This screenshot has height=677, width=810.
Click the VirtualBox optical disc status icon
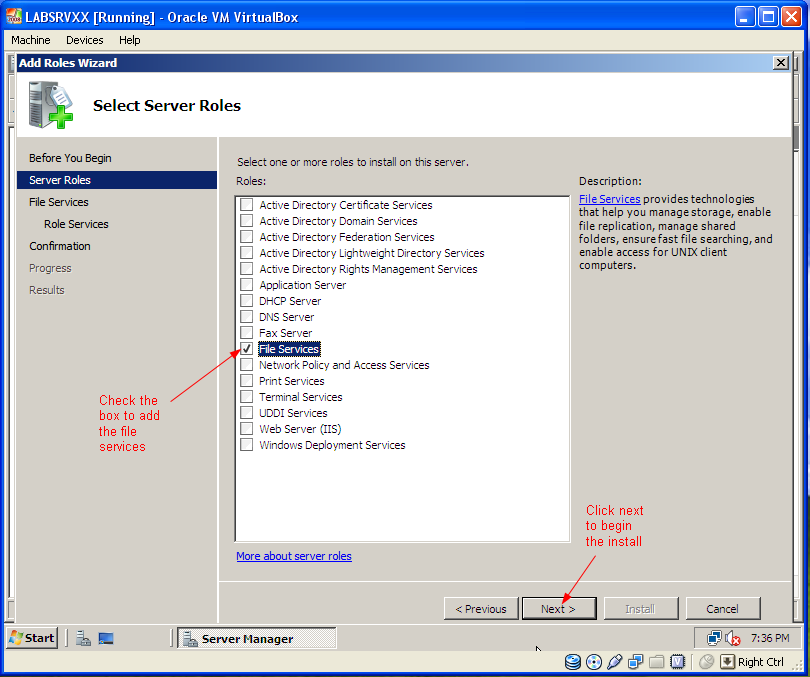tap(594, 662)
